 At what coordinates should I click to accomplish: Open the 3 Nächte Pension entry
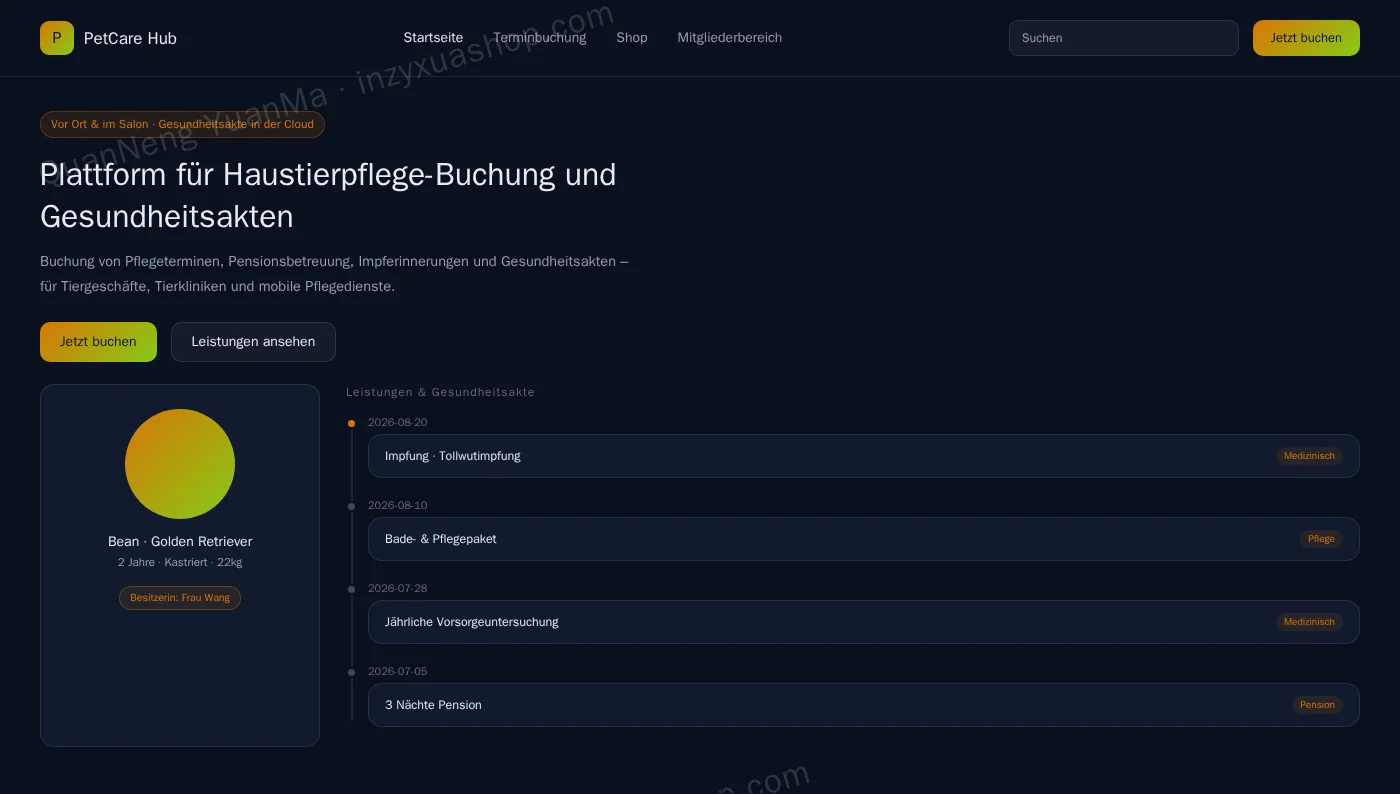[864, 705]
